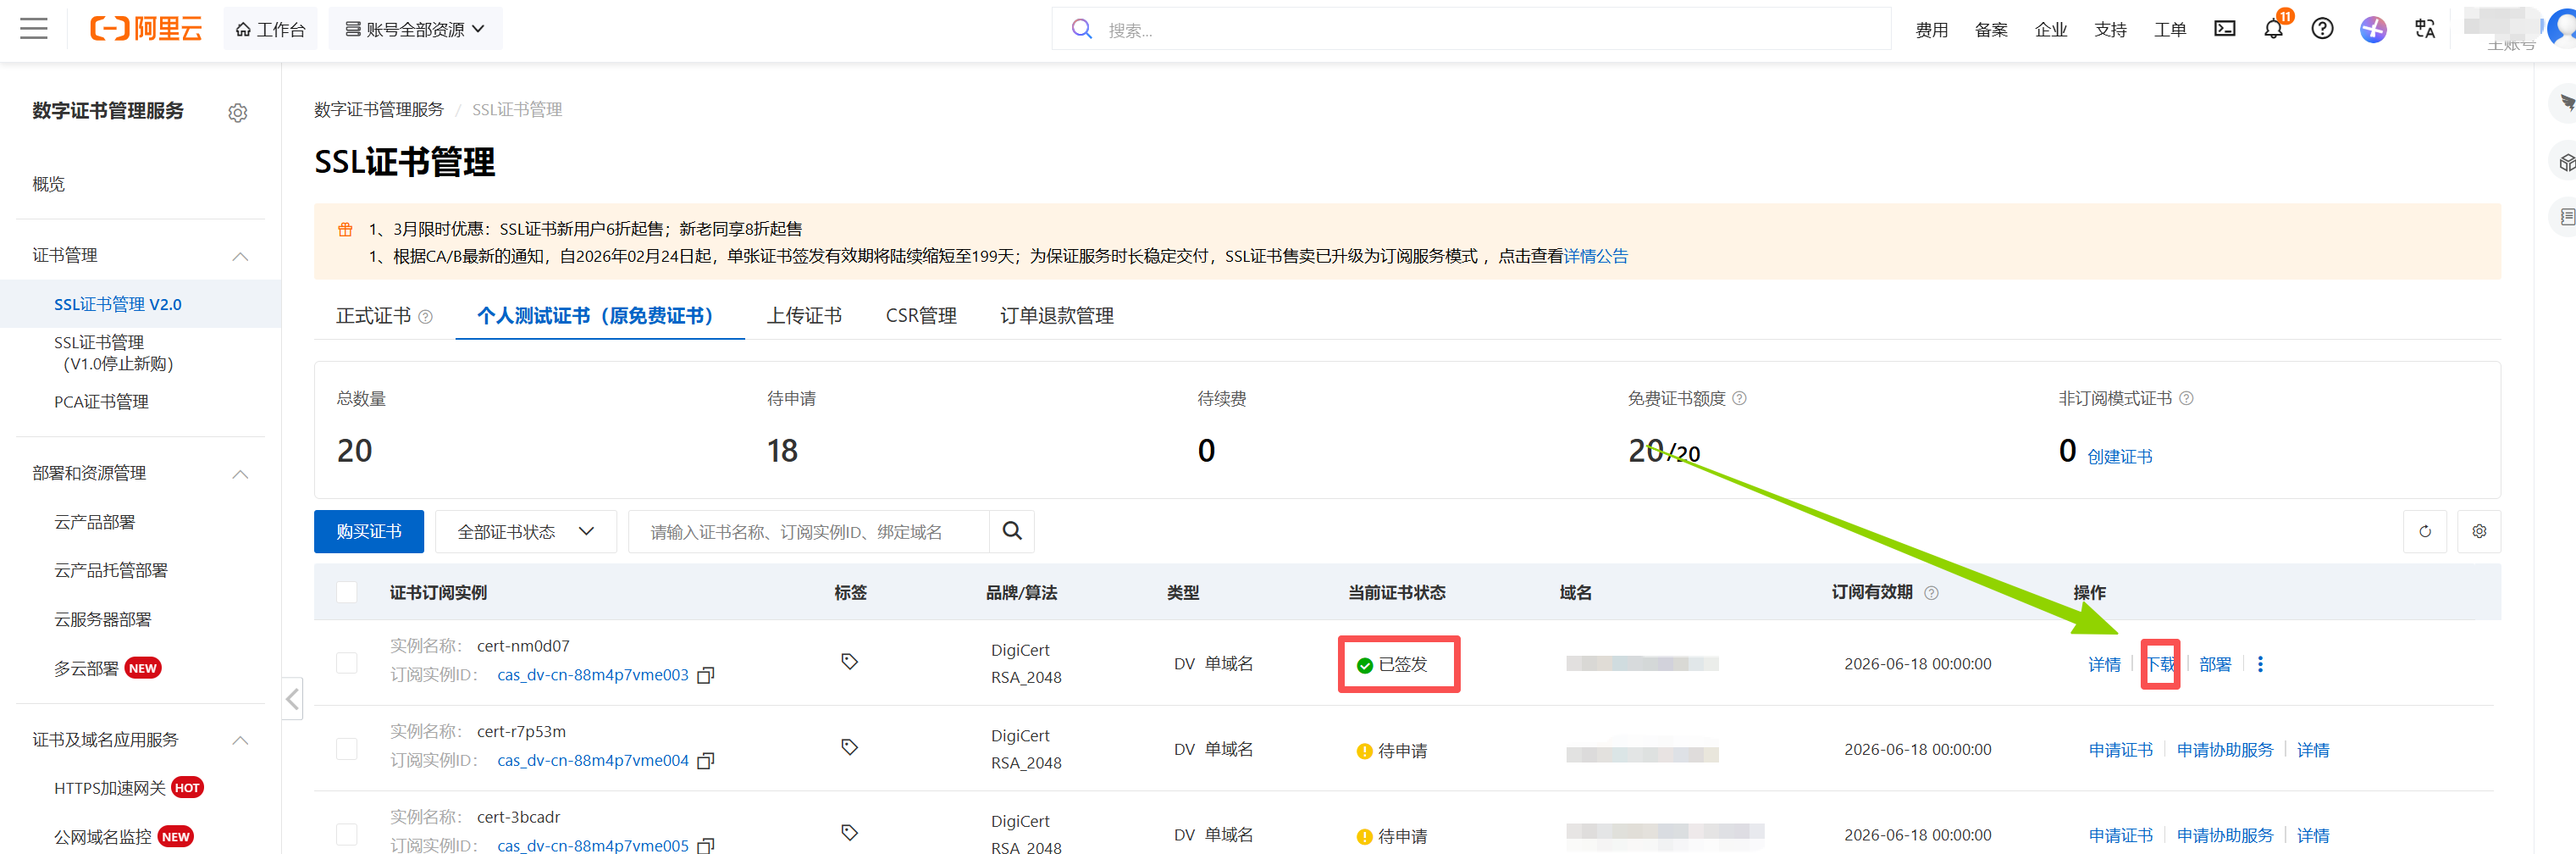The image size is (2576, 854).
Task: Click 部署 for cert-nm0d07
Action: pyautogui.click(x=2215, y=664)
